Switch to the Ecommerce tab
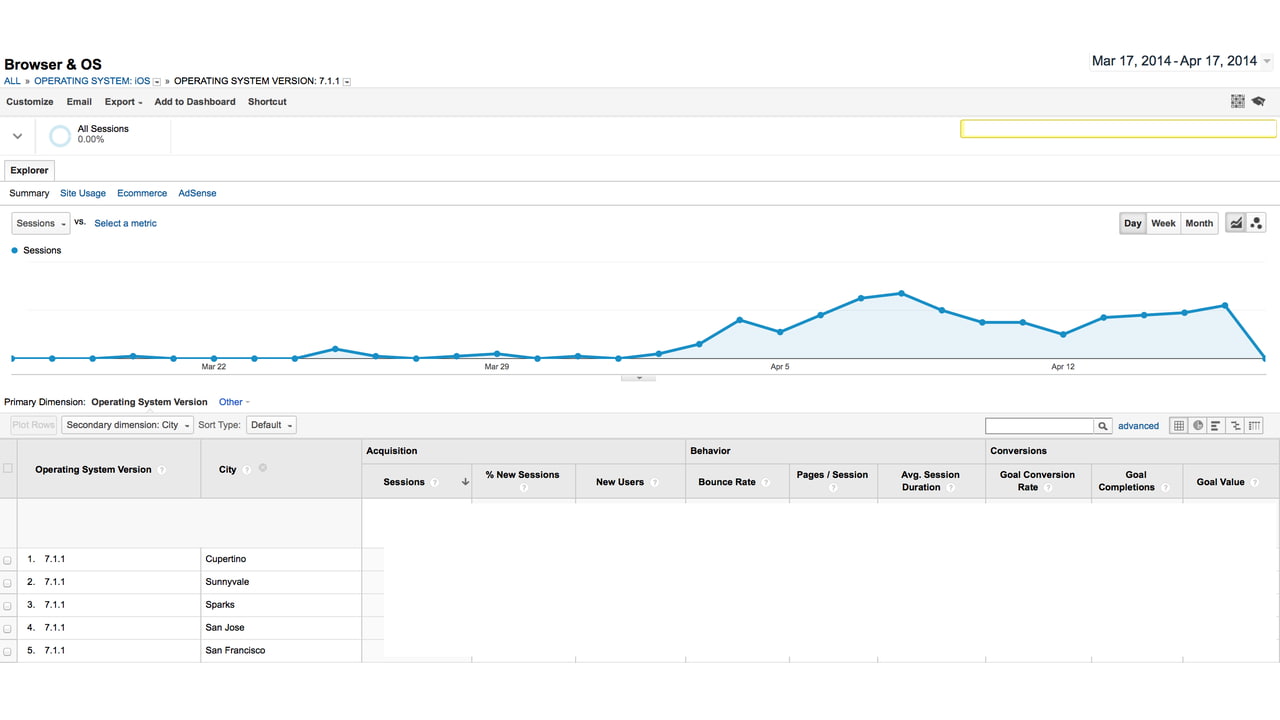Viewport: 1280px width, 720px height. 142,193
